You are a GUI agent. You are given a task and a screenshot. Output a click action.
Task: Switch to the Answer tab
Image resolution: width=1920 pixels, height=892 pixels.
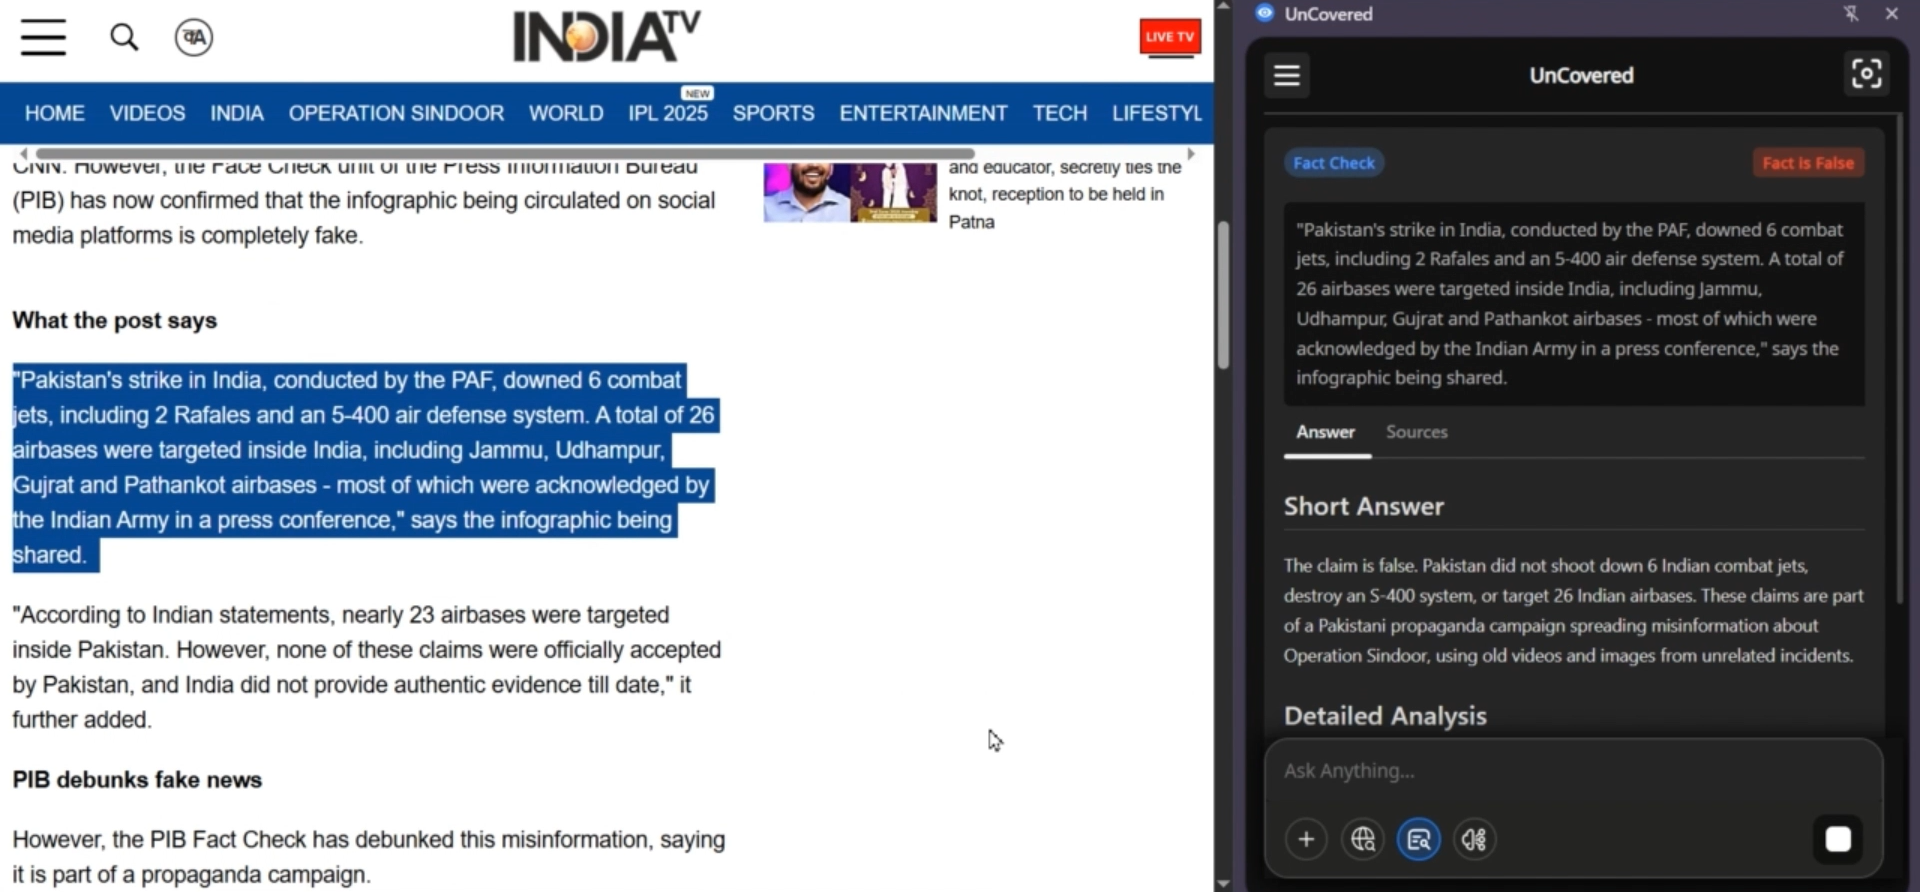(x=1326, y=433)
